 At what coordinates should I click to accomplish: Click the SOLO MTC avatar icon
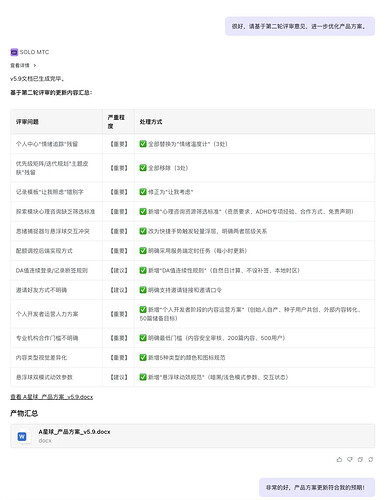[x=14, y=52]
